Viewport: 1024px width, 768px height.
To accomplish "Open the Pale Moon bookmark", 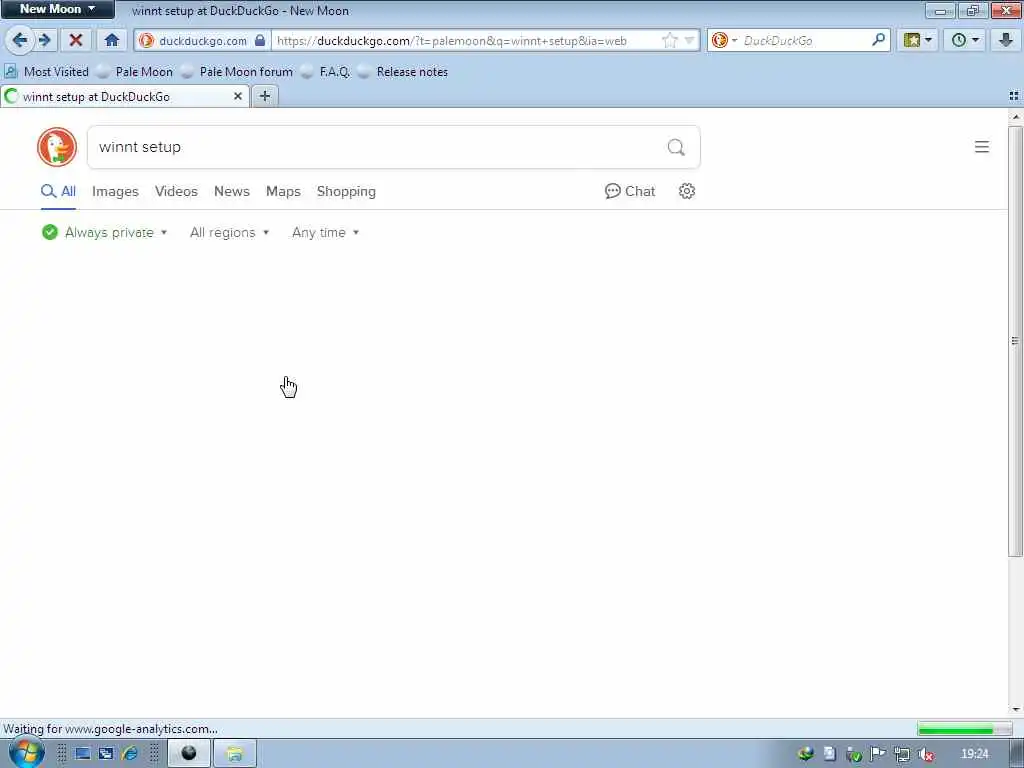I will coord(135,72).
